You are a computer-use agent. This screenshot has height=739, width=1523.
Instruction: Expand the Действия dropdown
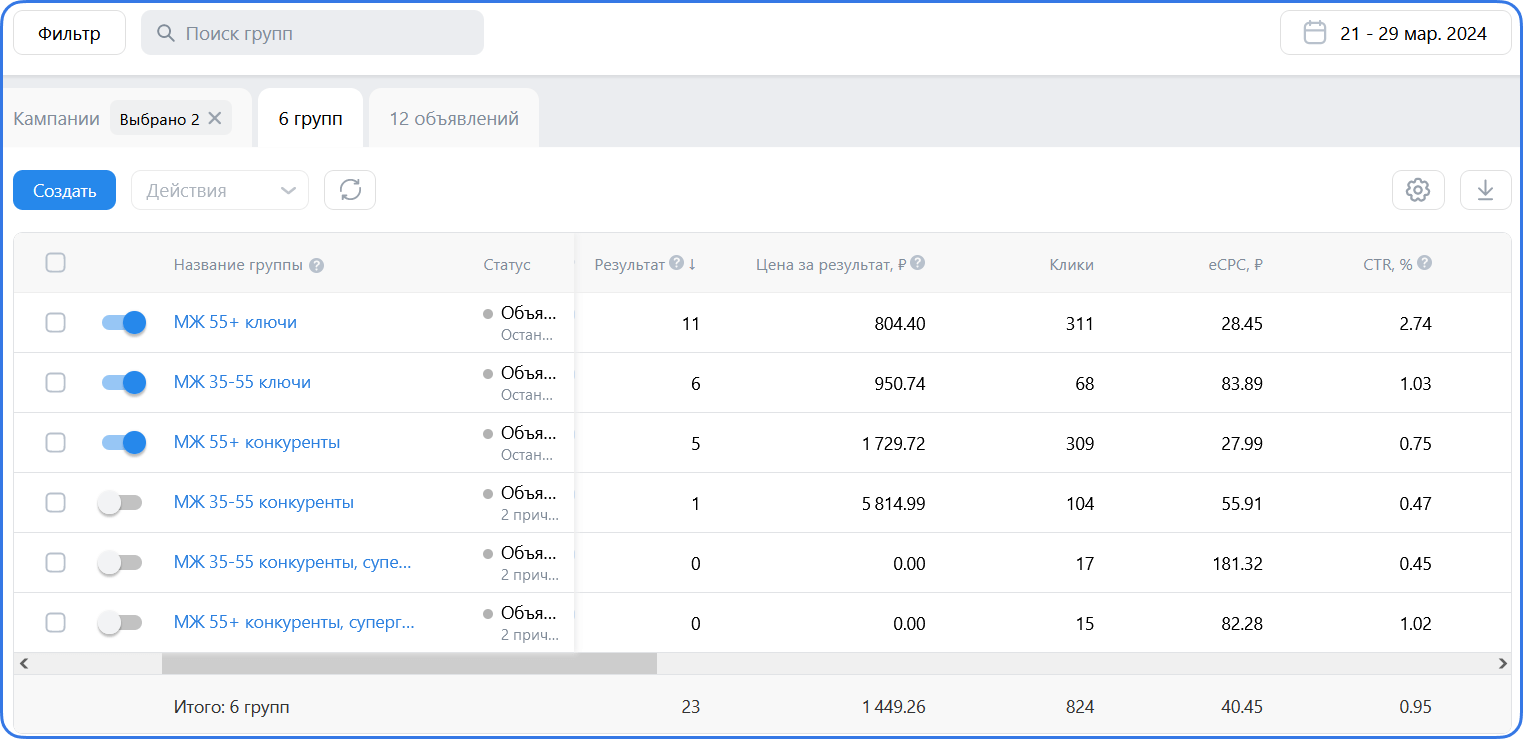[220, 190]
